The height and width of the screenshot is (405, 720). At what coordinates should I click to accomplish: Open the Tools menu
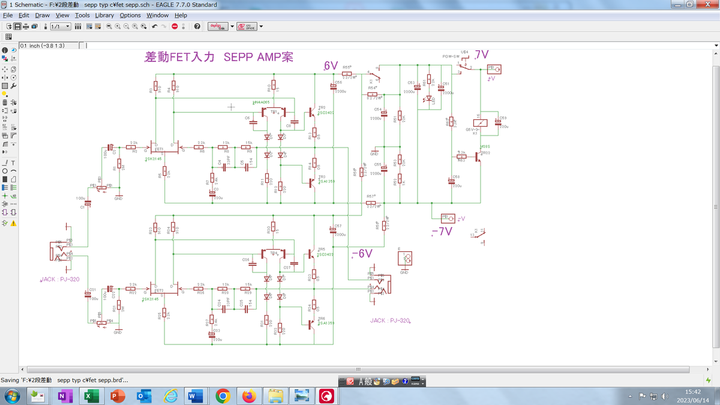click(82, 16)
